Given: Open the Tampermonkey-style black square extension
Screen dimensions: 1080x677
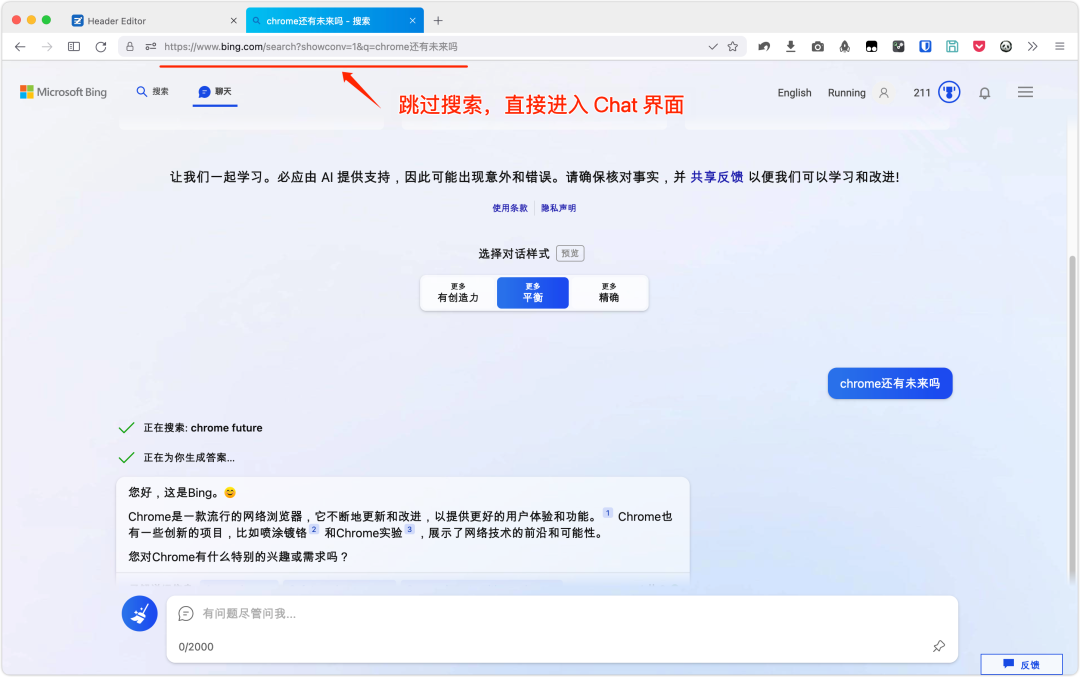Looking at the screenshot, I should (871, 47).
